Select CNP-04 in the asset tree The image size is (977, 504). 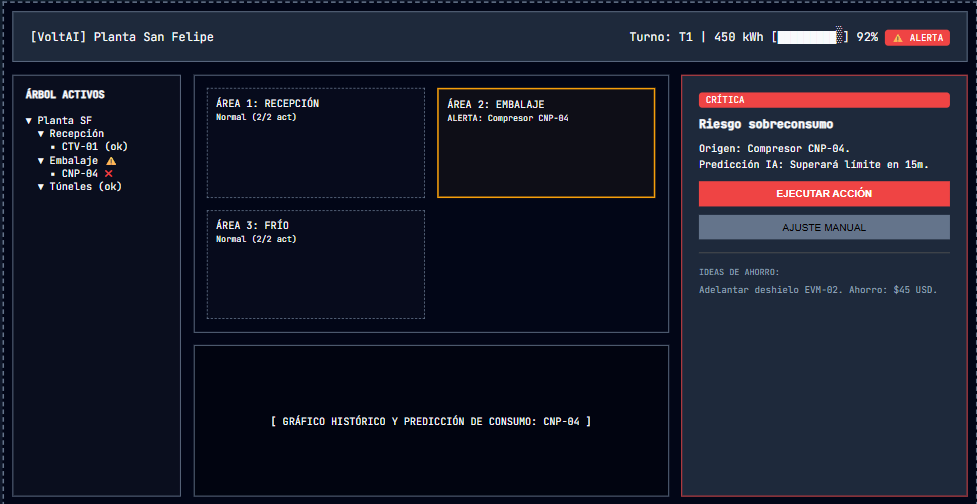coord(80,174)
